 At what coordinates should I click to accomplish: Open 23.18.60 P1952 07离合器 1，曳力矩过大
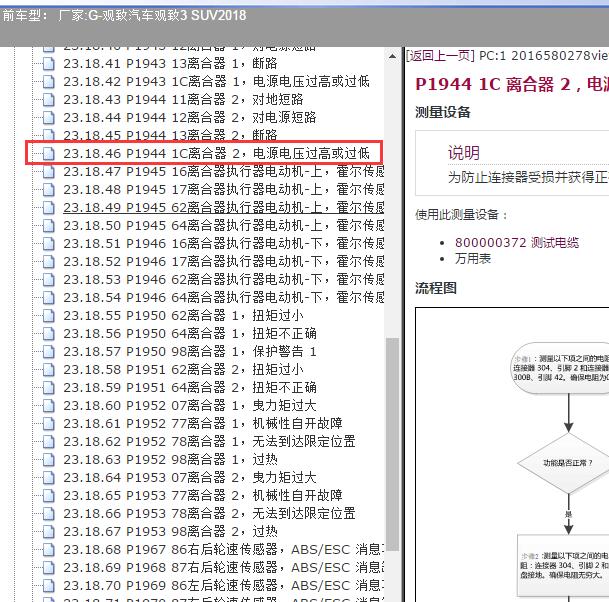[190, 405]
